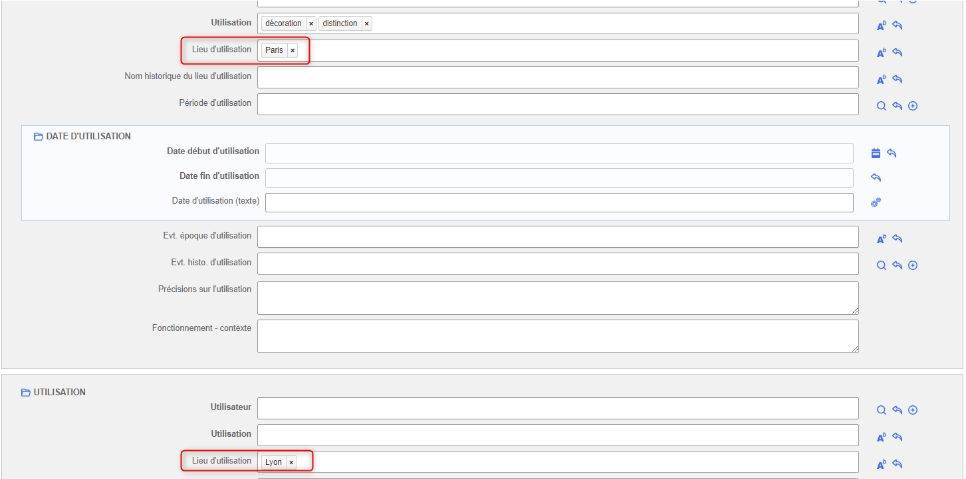Focus the Date début d'utilisation input
Viewport: 966px width, 479px height.
559,153
